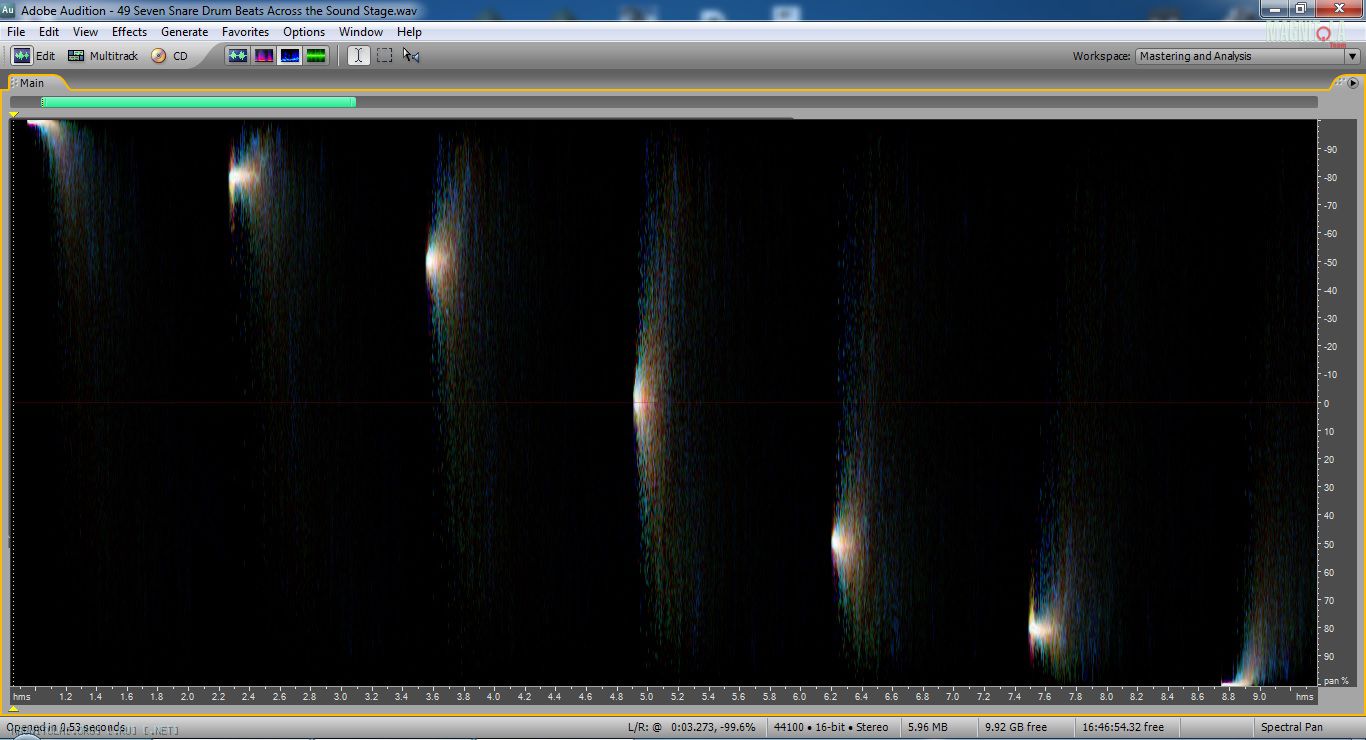Switch to Edit view
This screenshot has width=1366, height=740.
coord(34,56)
